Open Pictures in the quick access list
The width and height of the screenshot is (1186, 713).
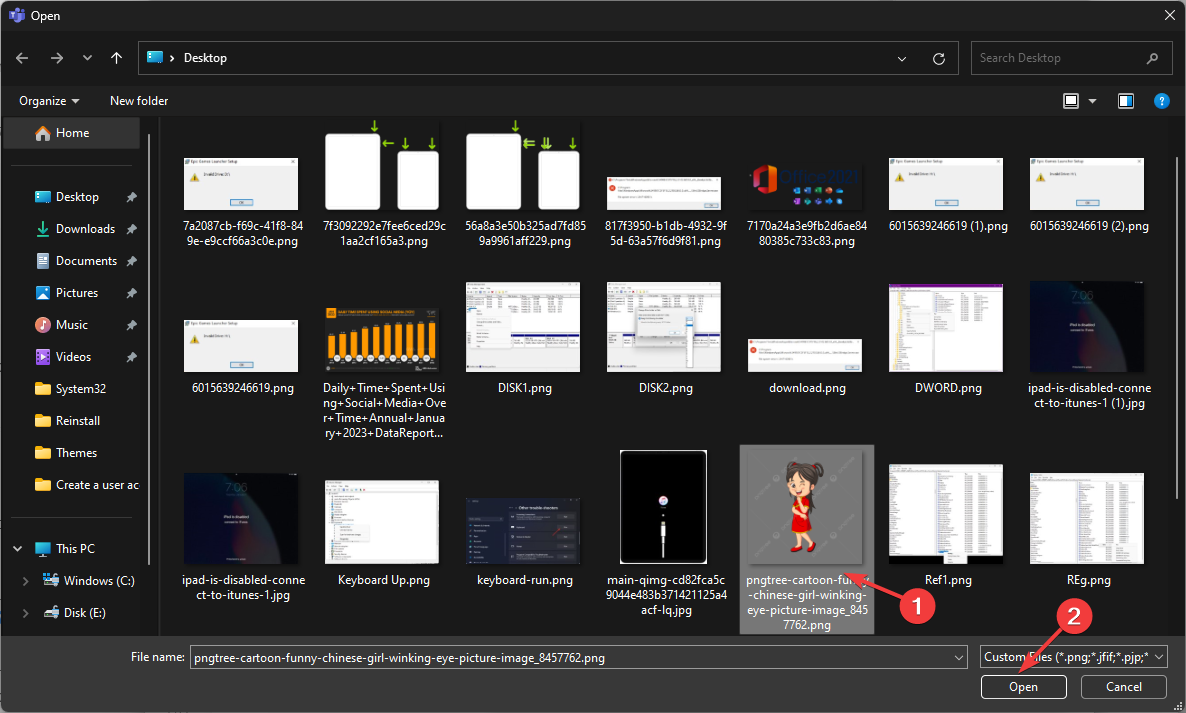click(x=76, y=293)
